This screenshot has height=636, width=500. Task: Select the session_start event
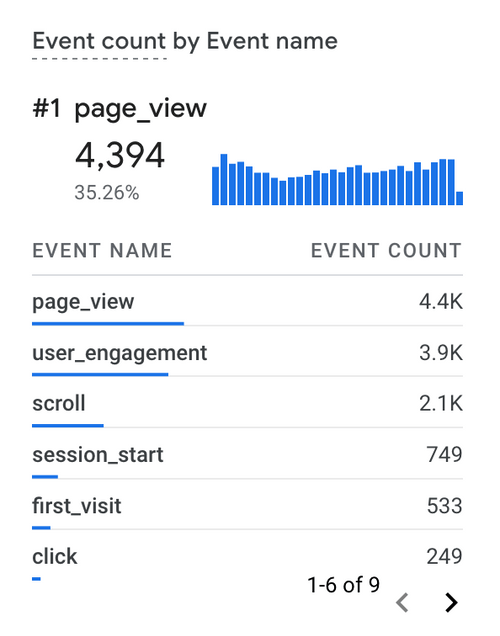coord(247,454)
